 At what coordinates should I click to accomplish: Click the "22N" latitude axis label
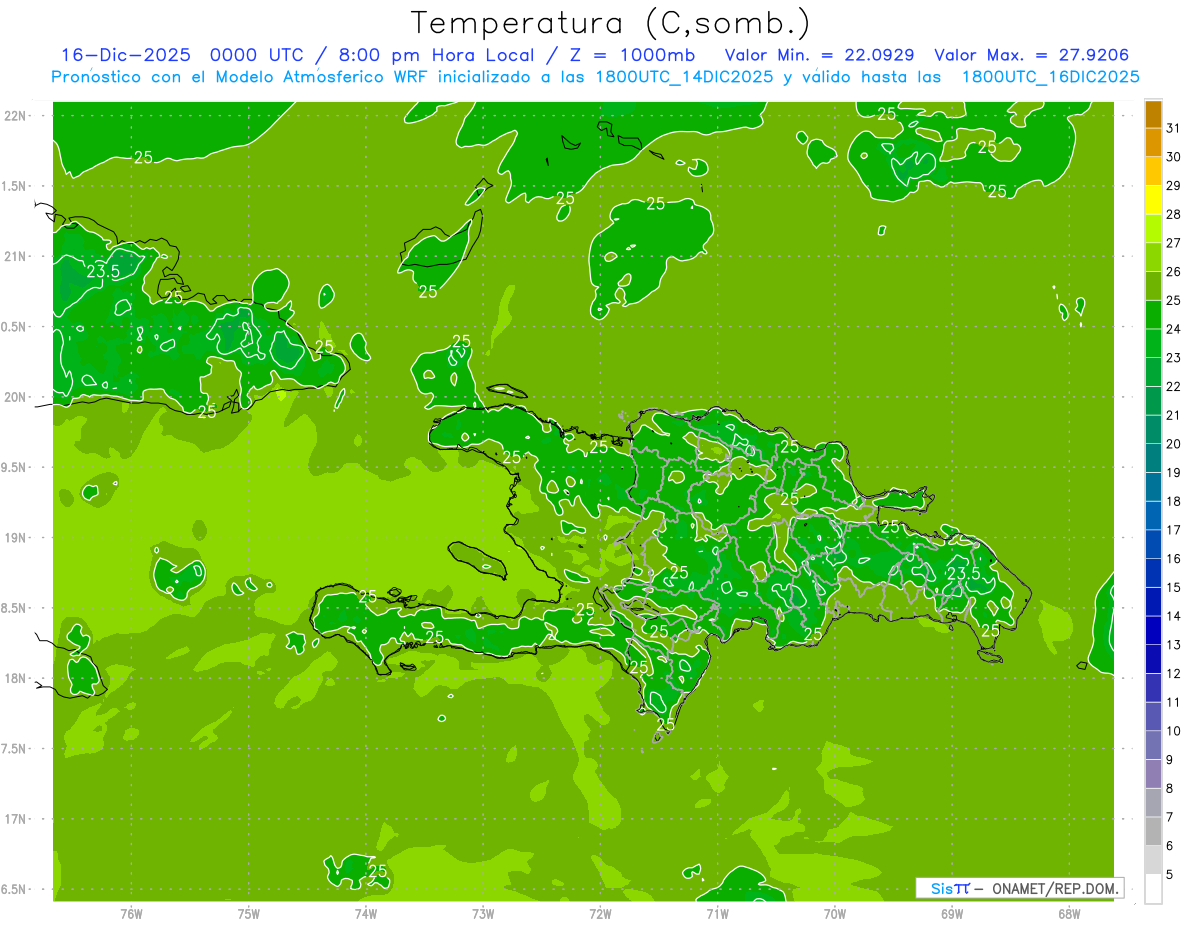pyautogui.click(x=17, y=116)
